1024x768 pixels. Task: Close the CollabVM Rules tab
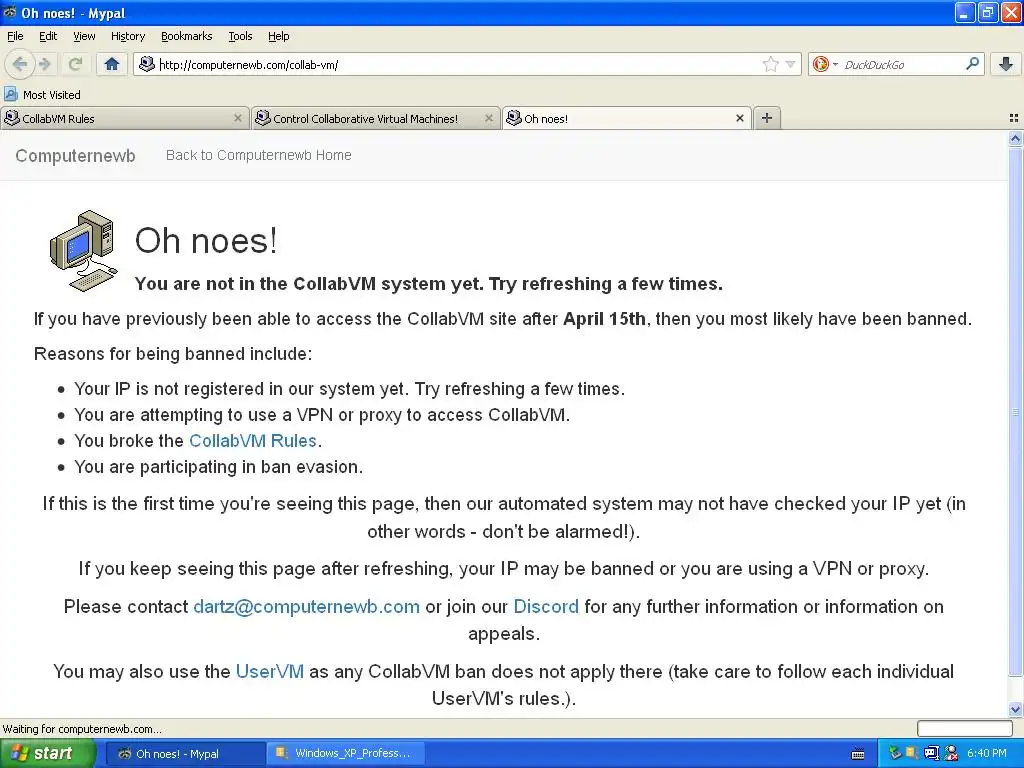(238, 118)
